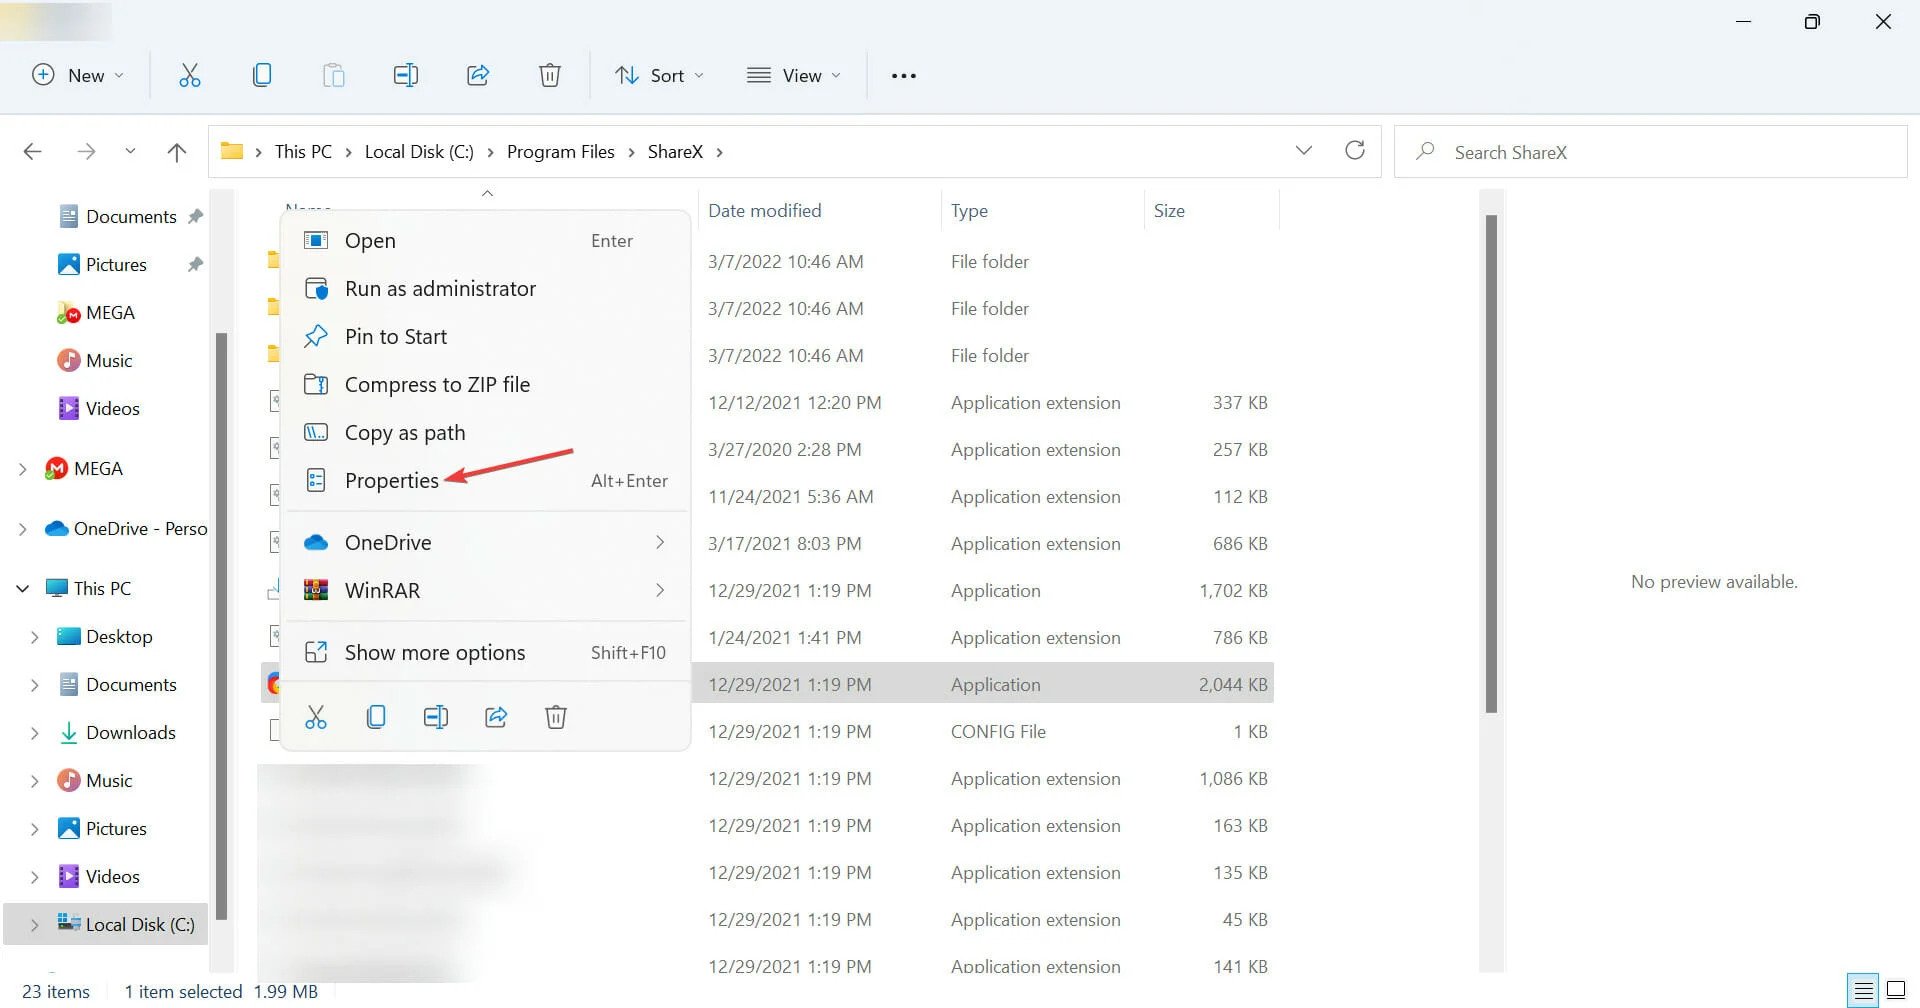Collapse the This PC tree node
Viewport: 1920px width, 1008px height.
click(22, 589)
